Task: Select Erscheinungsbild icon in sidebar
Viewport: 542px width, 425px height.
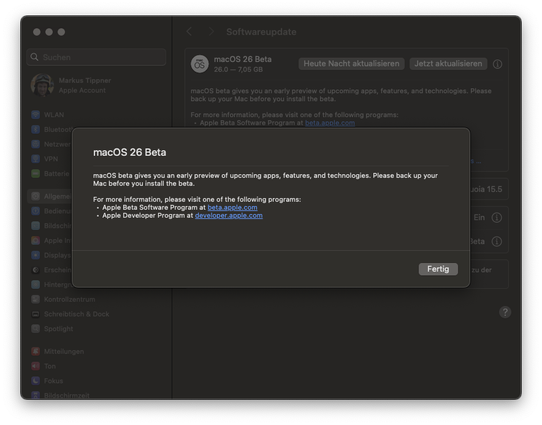Action: click(35, 270)
